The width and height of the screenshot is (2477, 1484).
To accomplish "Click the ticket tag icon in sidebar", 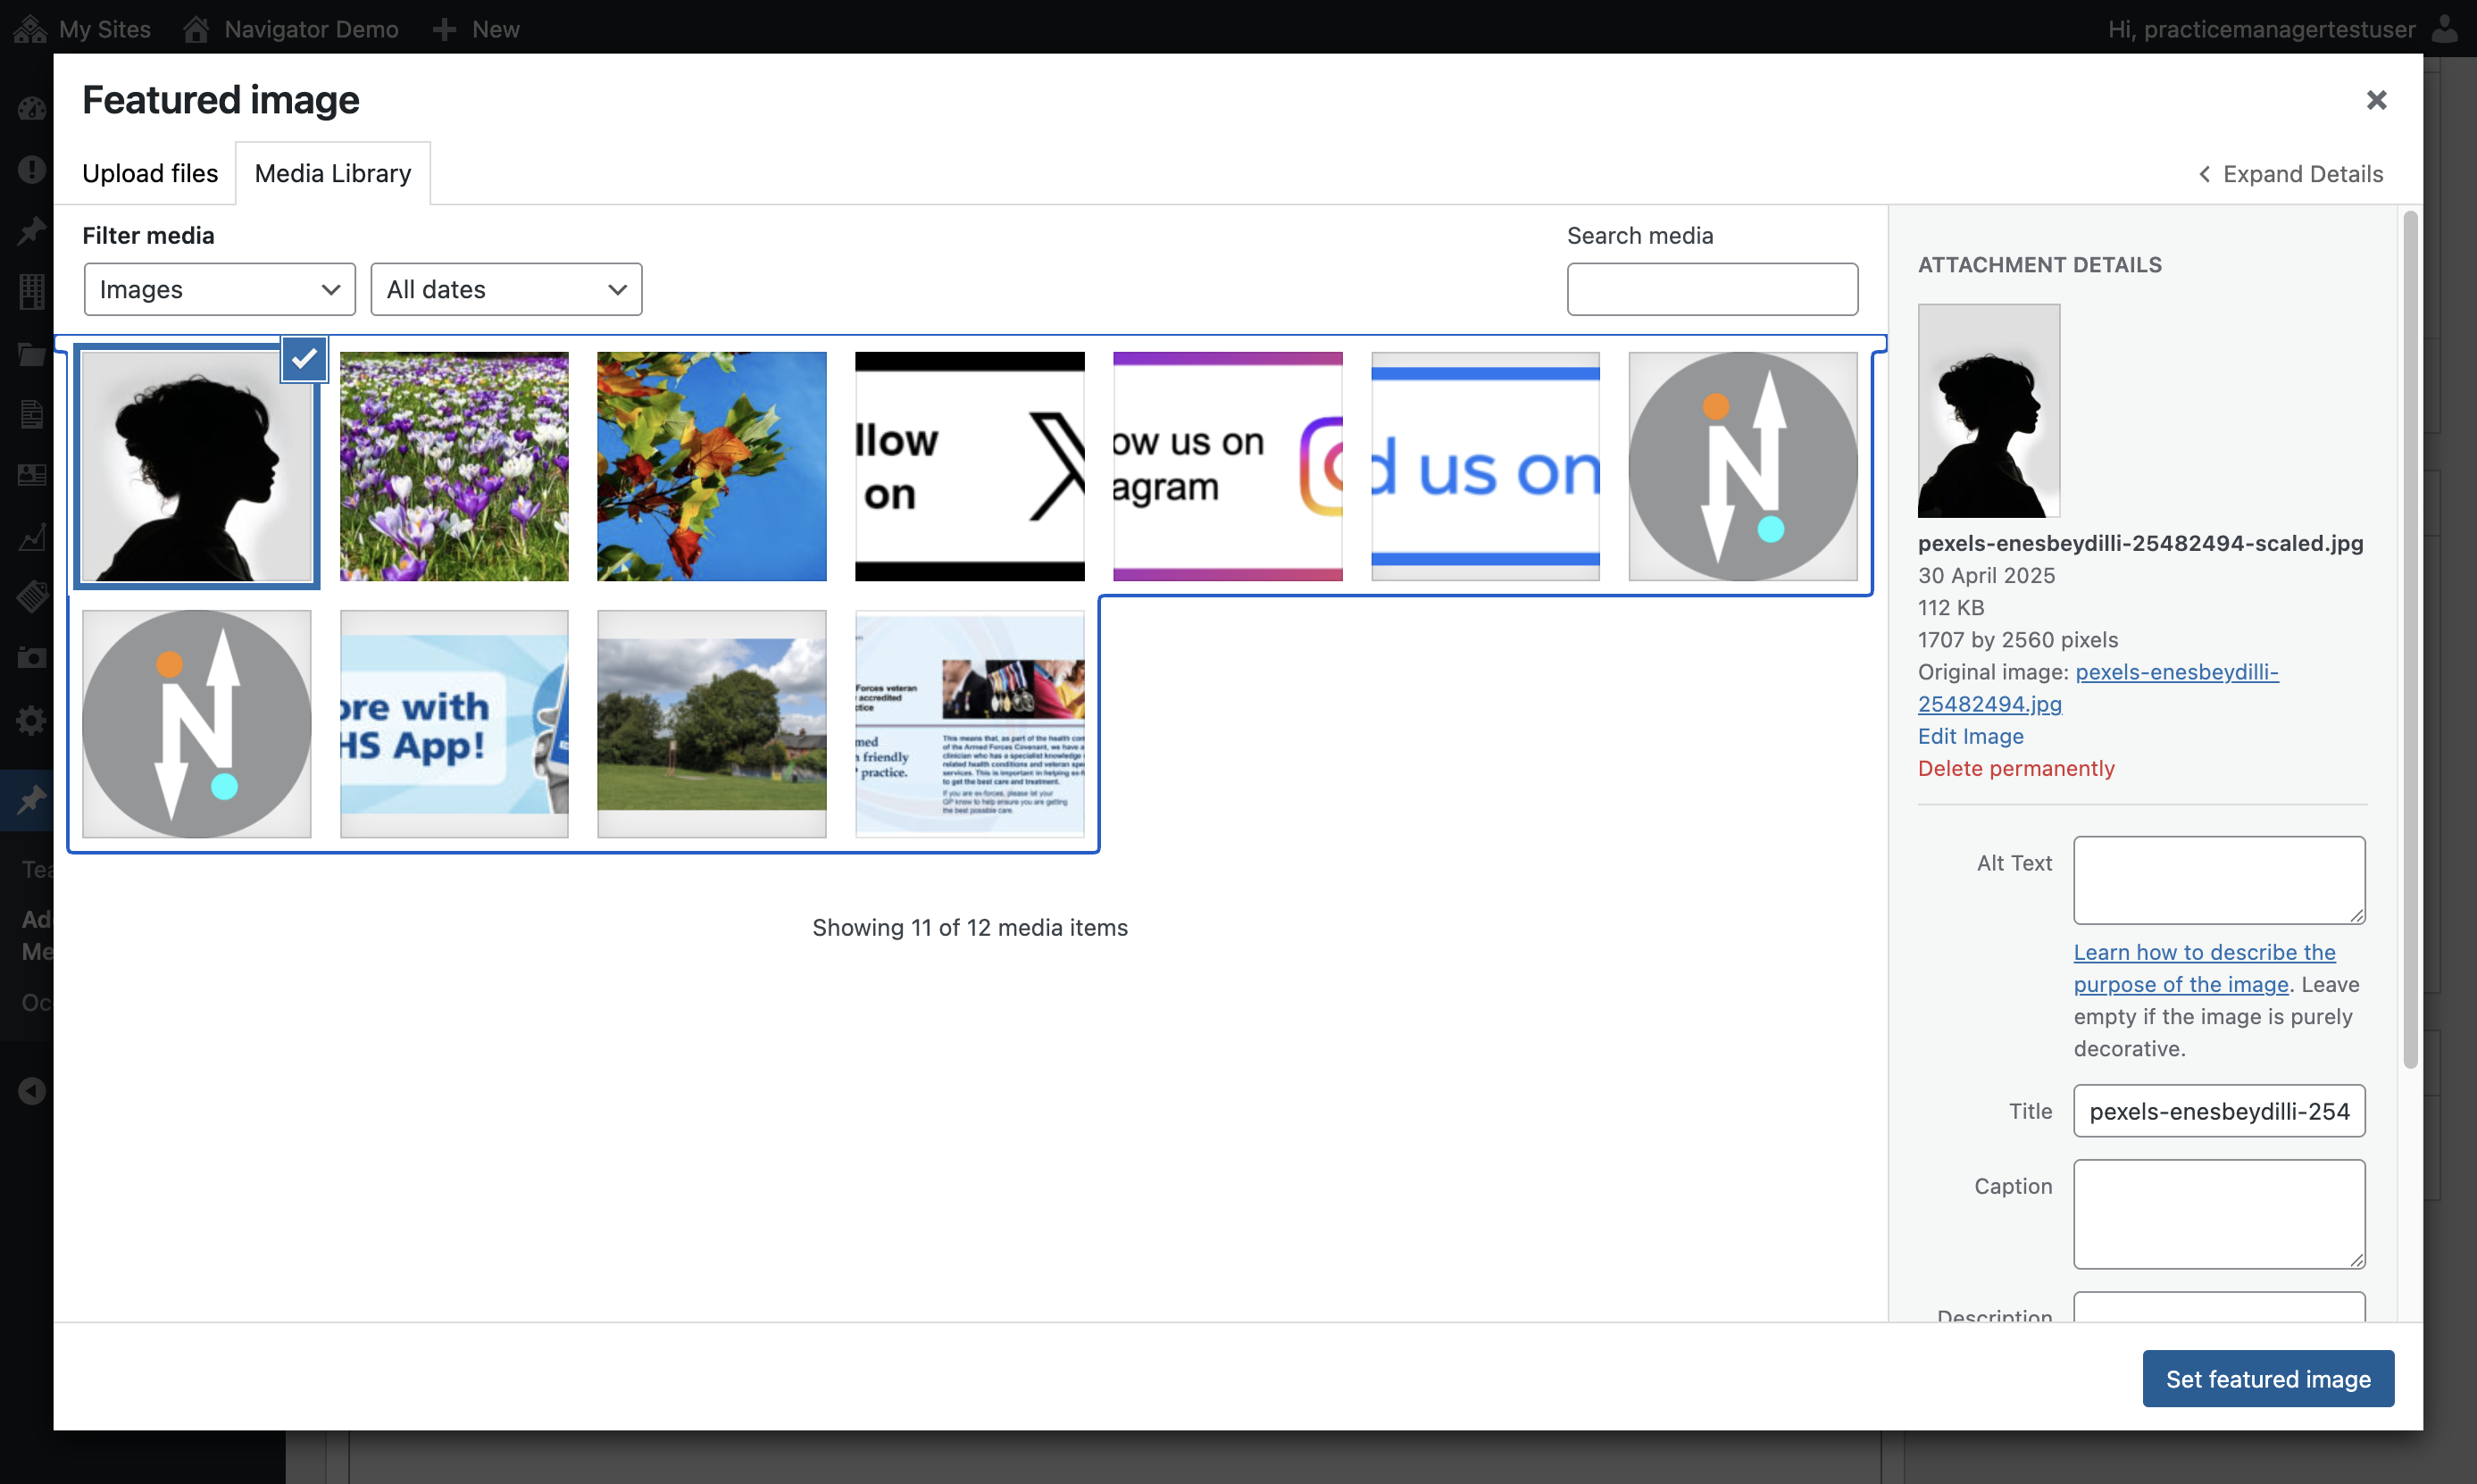I will (32, 597).
